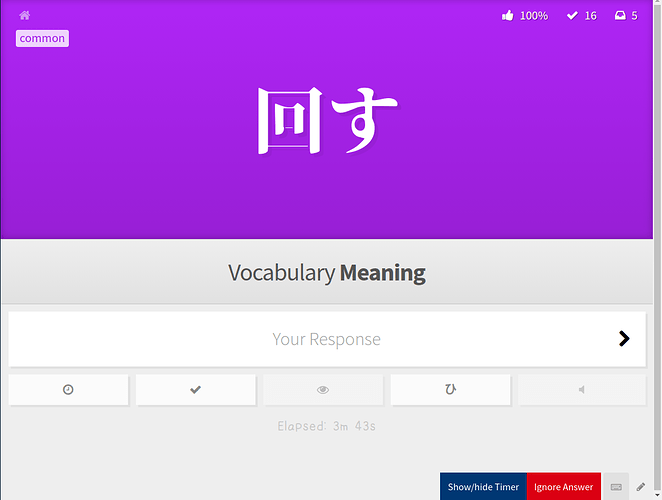Screen dimensions: 662x500
Task: Click the keyboard shortcuts icon
Action: coord(616,487)
